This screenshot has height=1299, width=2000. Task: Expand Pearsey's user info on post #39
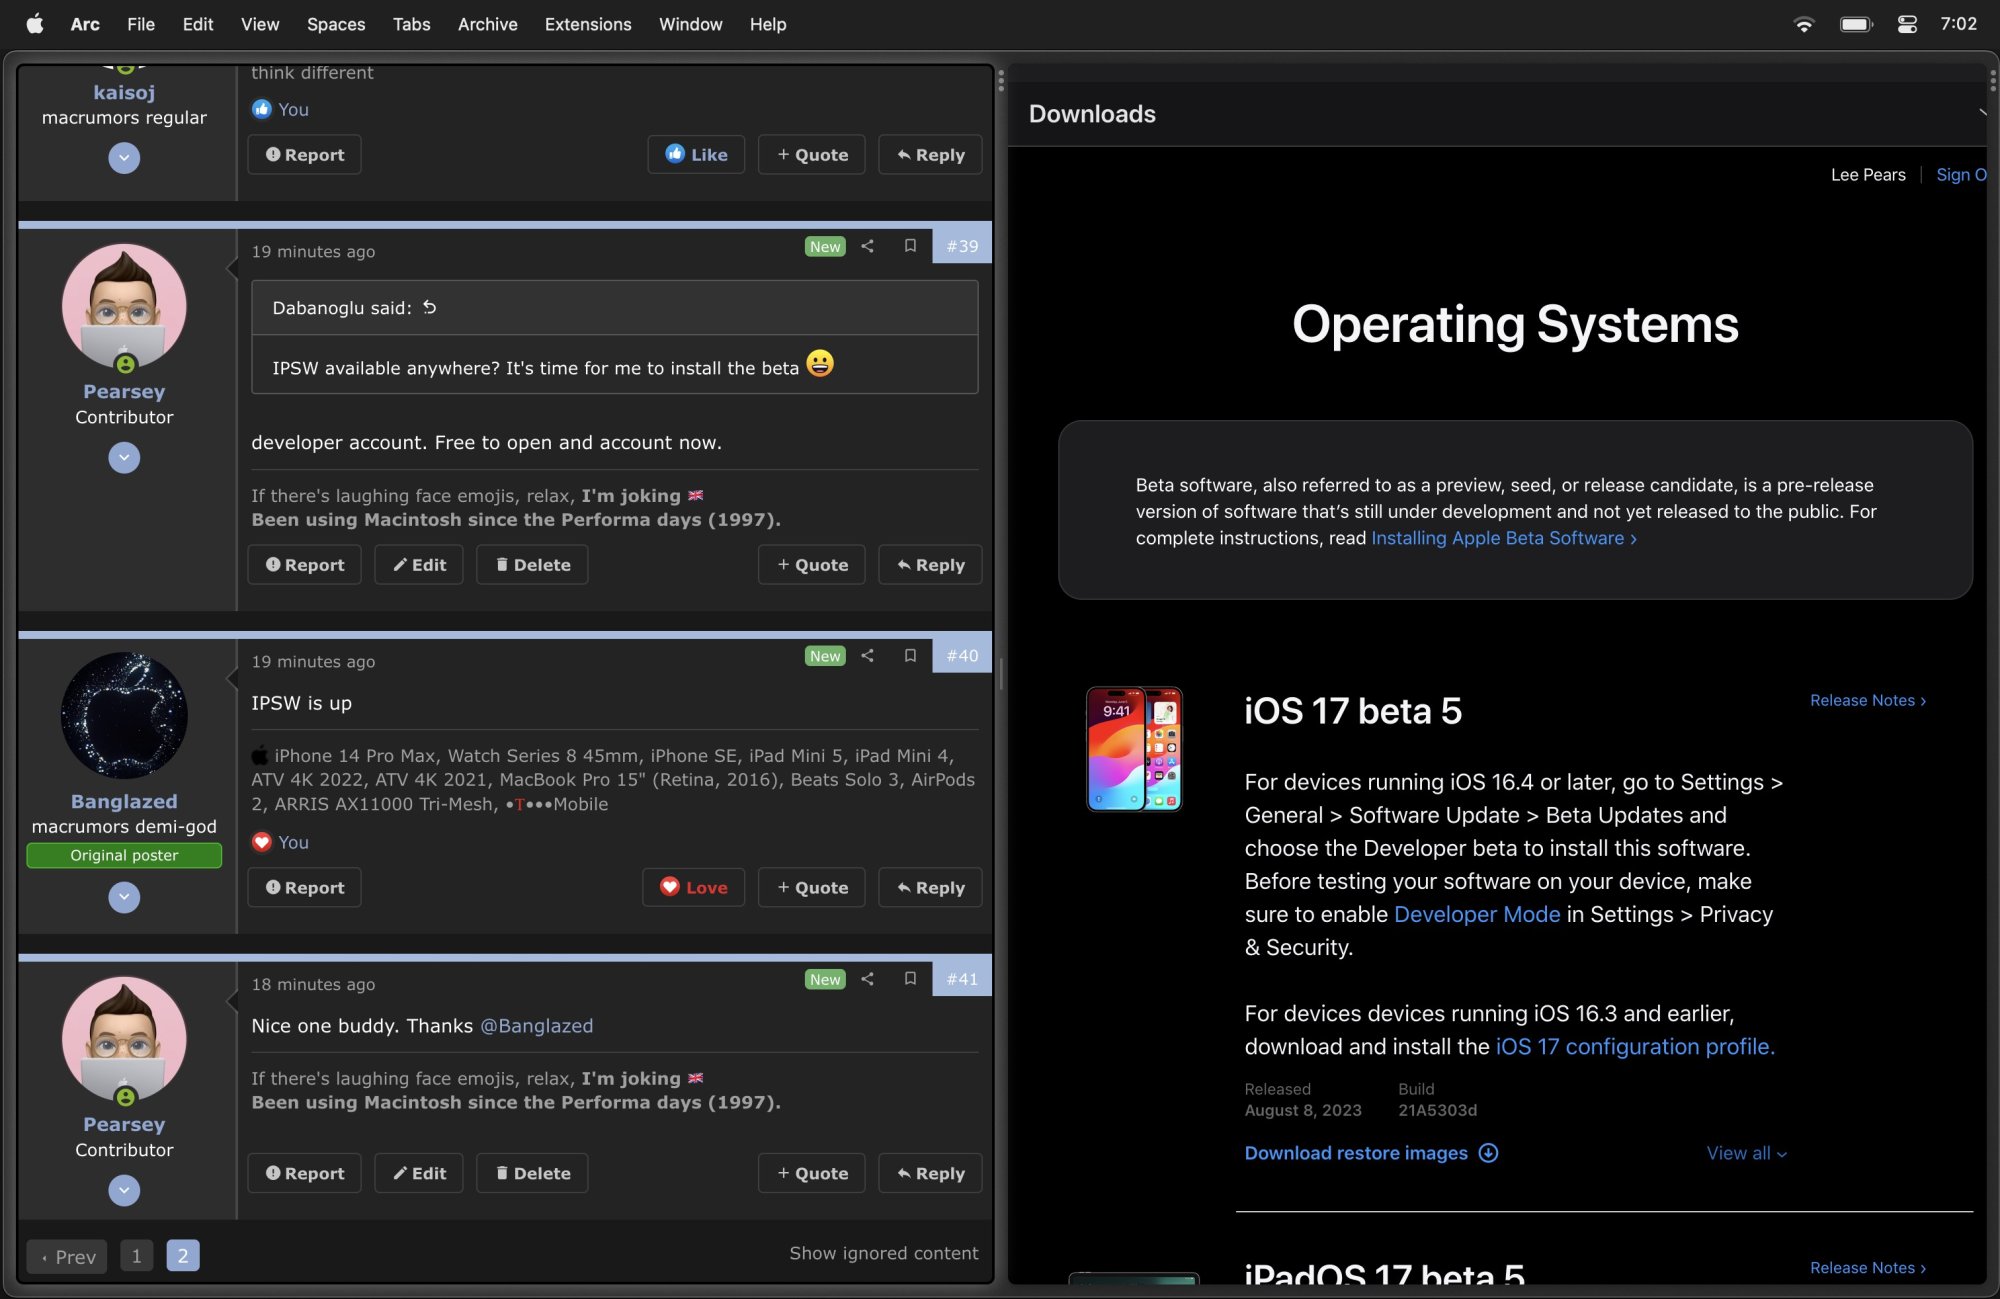point(124,458)
